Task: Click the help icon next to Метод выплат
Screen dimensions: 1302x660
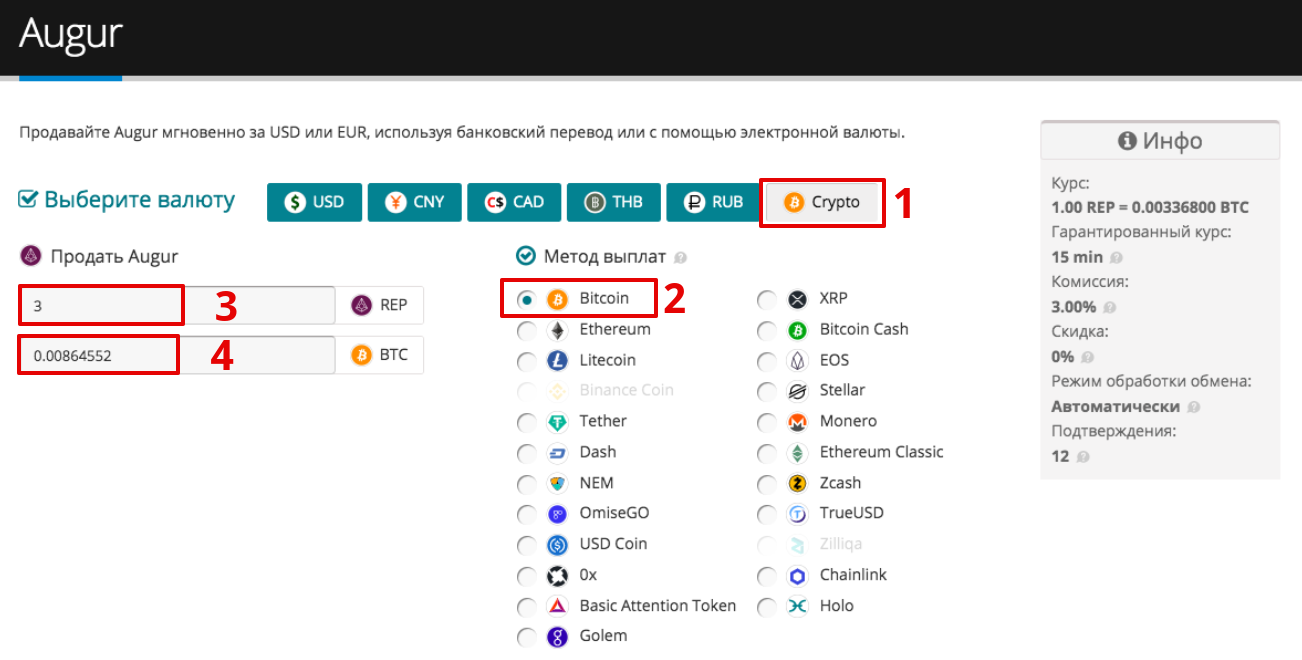Action: (680, 258)
